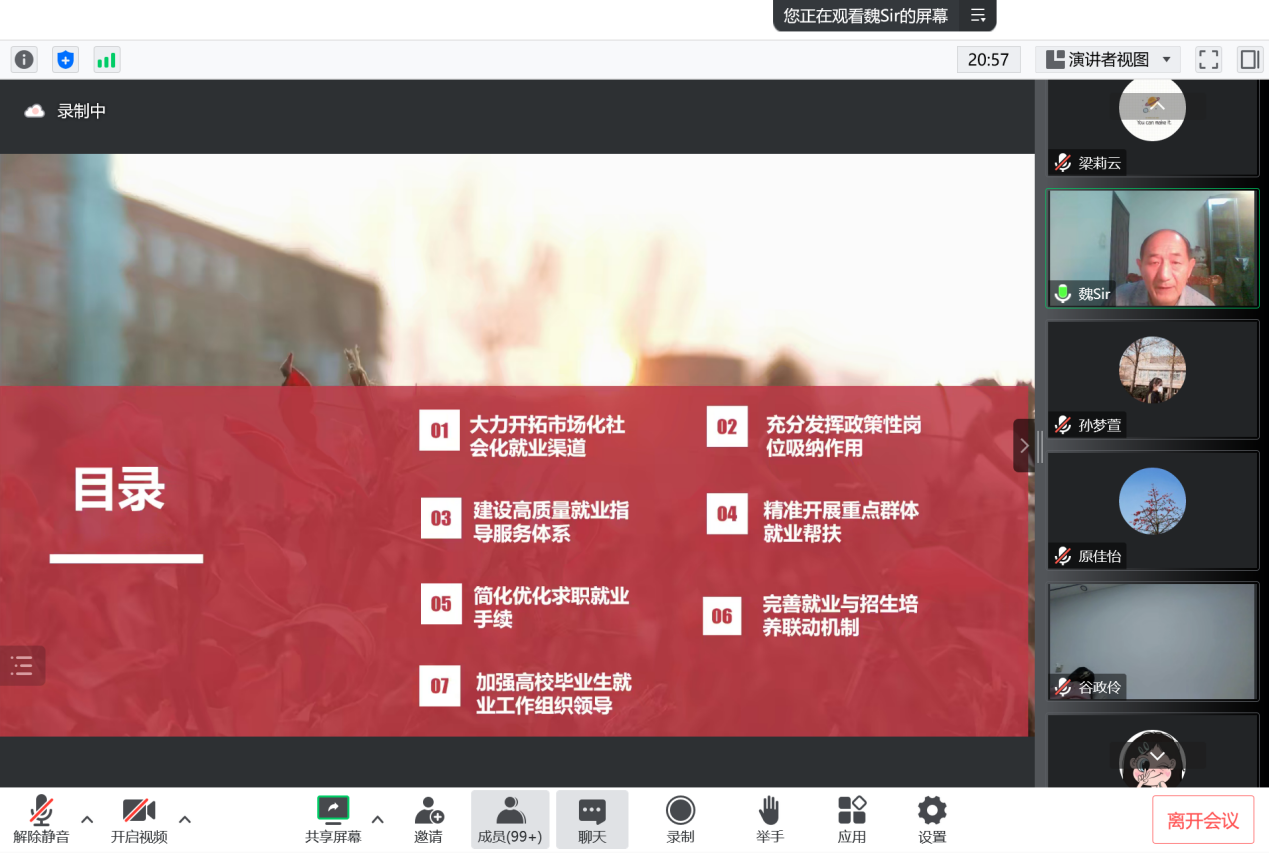Collapse participant video strip arrow
The height and width of the screenshot is (853, 1269).
(x=1024, y=446)
